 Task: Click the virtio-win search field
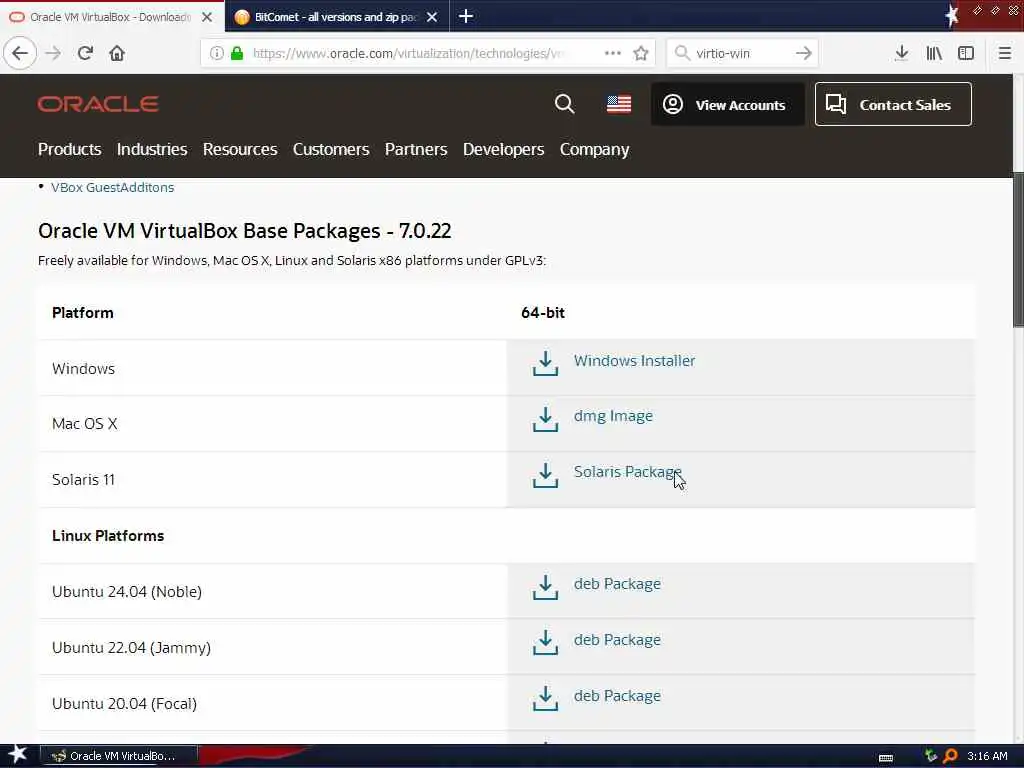[x=741, y=53]
